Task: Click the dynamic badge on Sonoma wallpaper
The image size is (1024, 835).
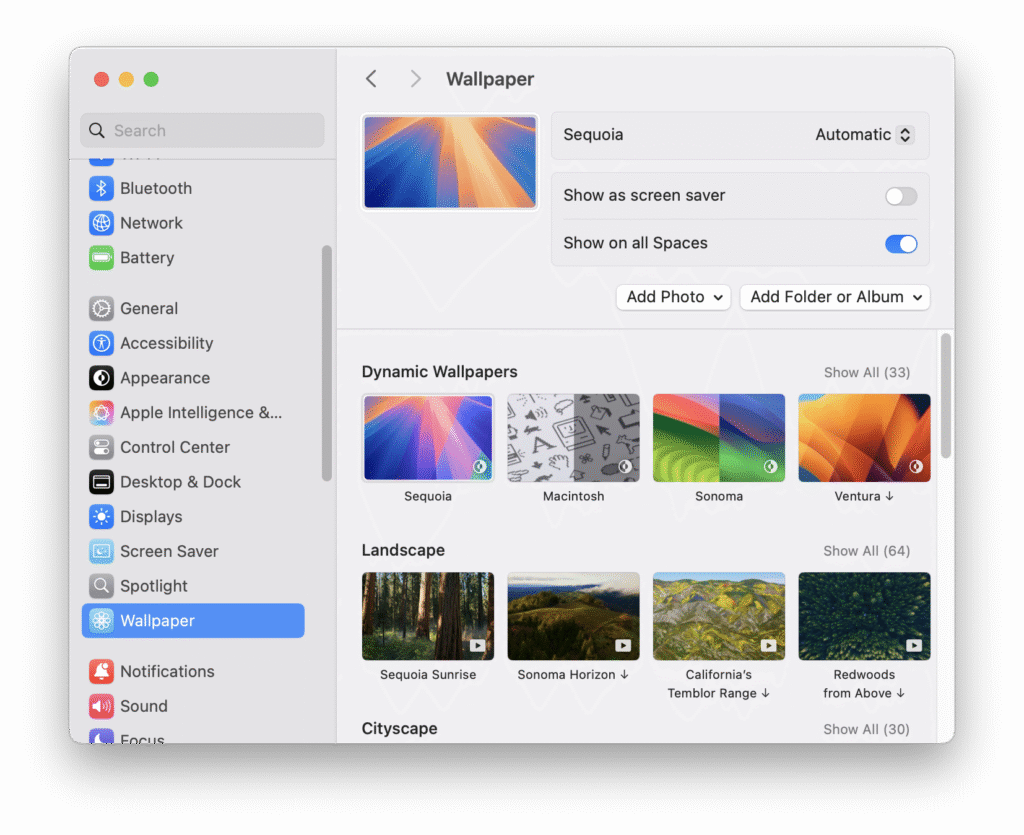Action: tap(771, 466)
